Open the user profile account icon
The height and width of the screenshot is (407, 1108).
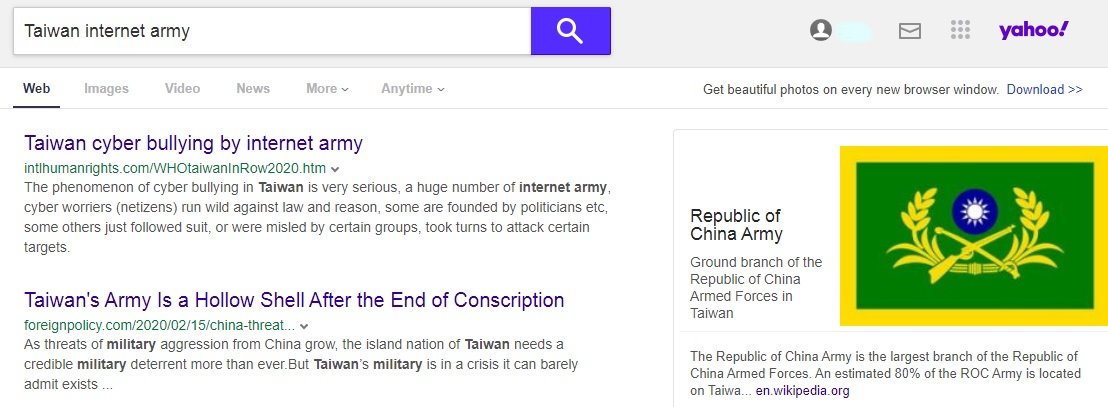pos(821,31)
